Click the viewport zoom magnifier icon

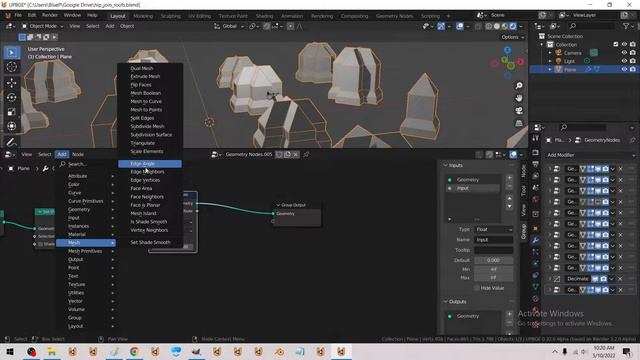pyautogui.click(x=519, y=85)
